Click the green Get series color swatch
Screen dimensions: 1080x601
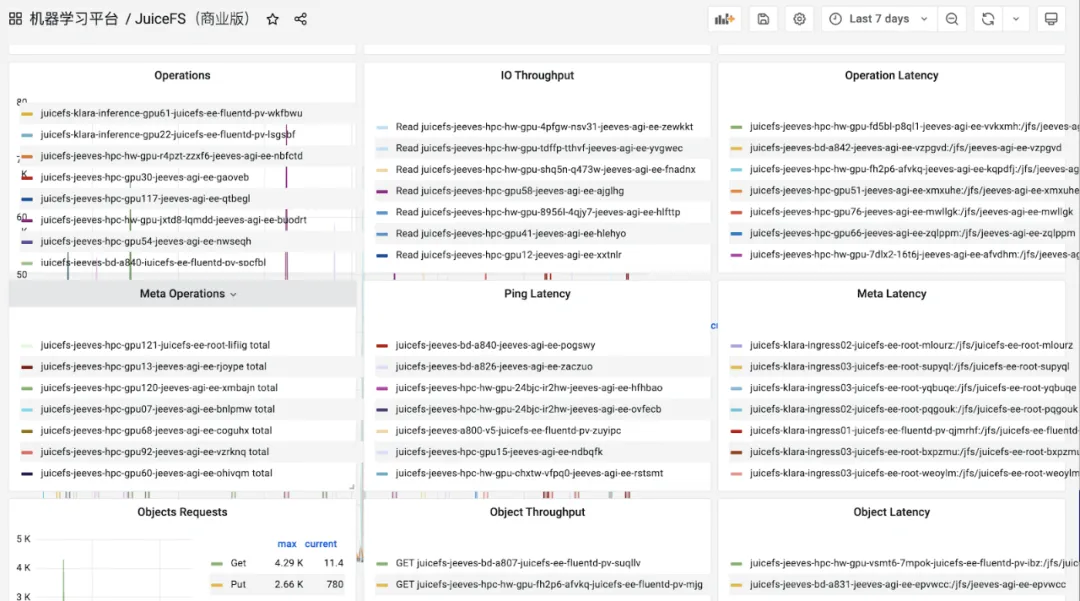click(217, 564)
